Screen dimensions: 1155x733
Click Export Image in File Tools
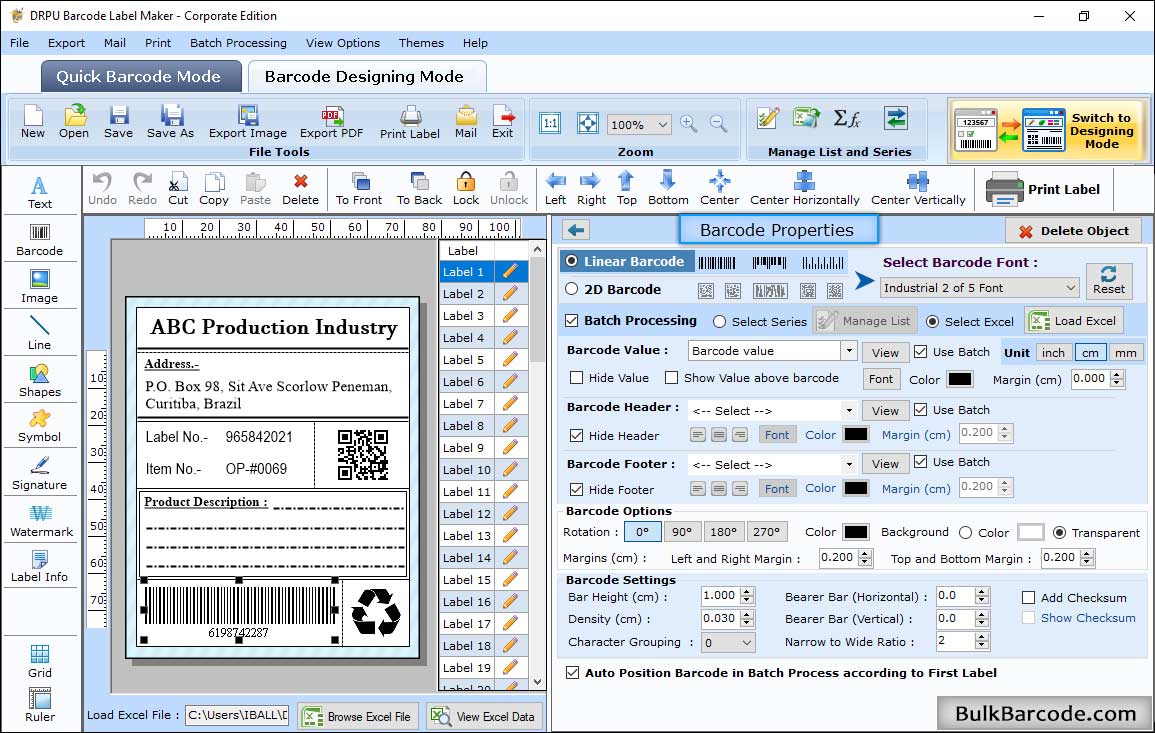pyautogui.click(x=248, y=122)
